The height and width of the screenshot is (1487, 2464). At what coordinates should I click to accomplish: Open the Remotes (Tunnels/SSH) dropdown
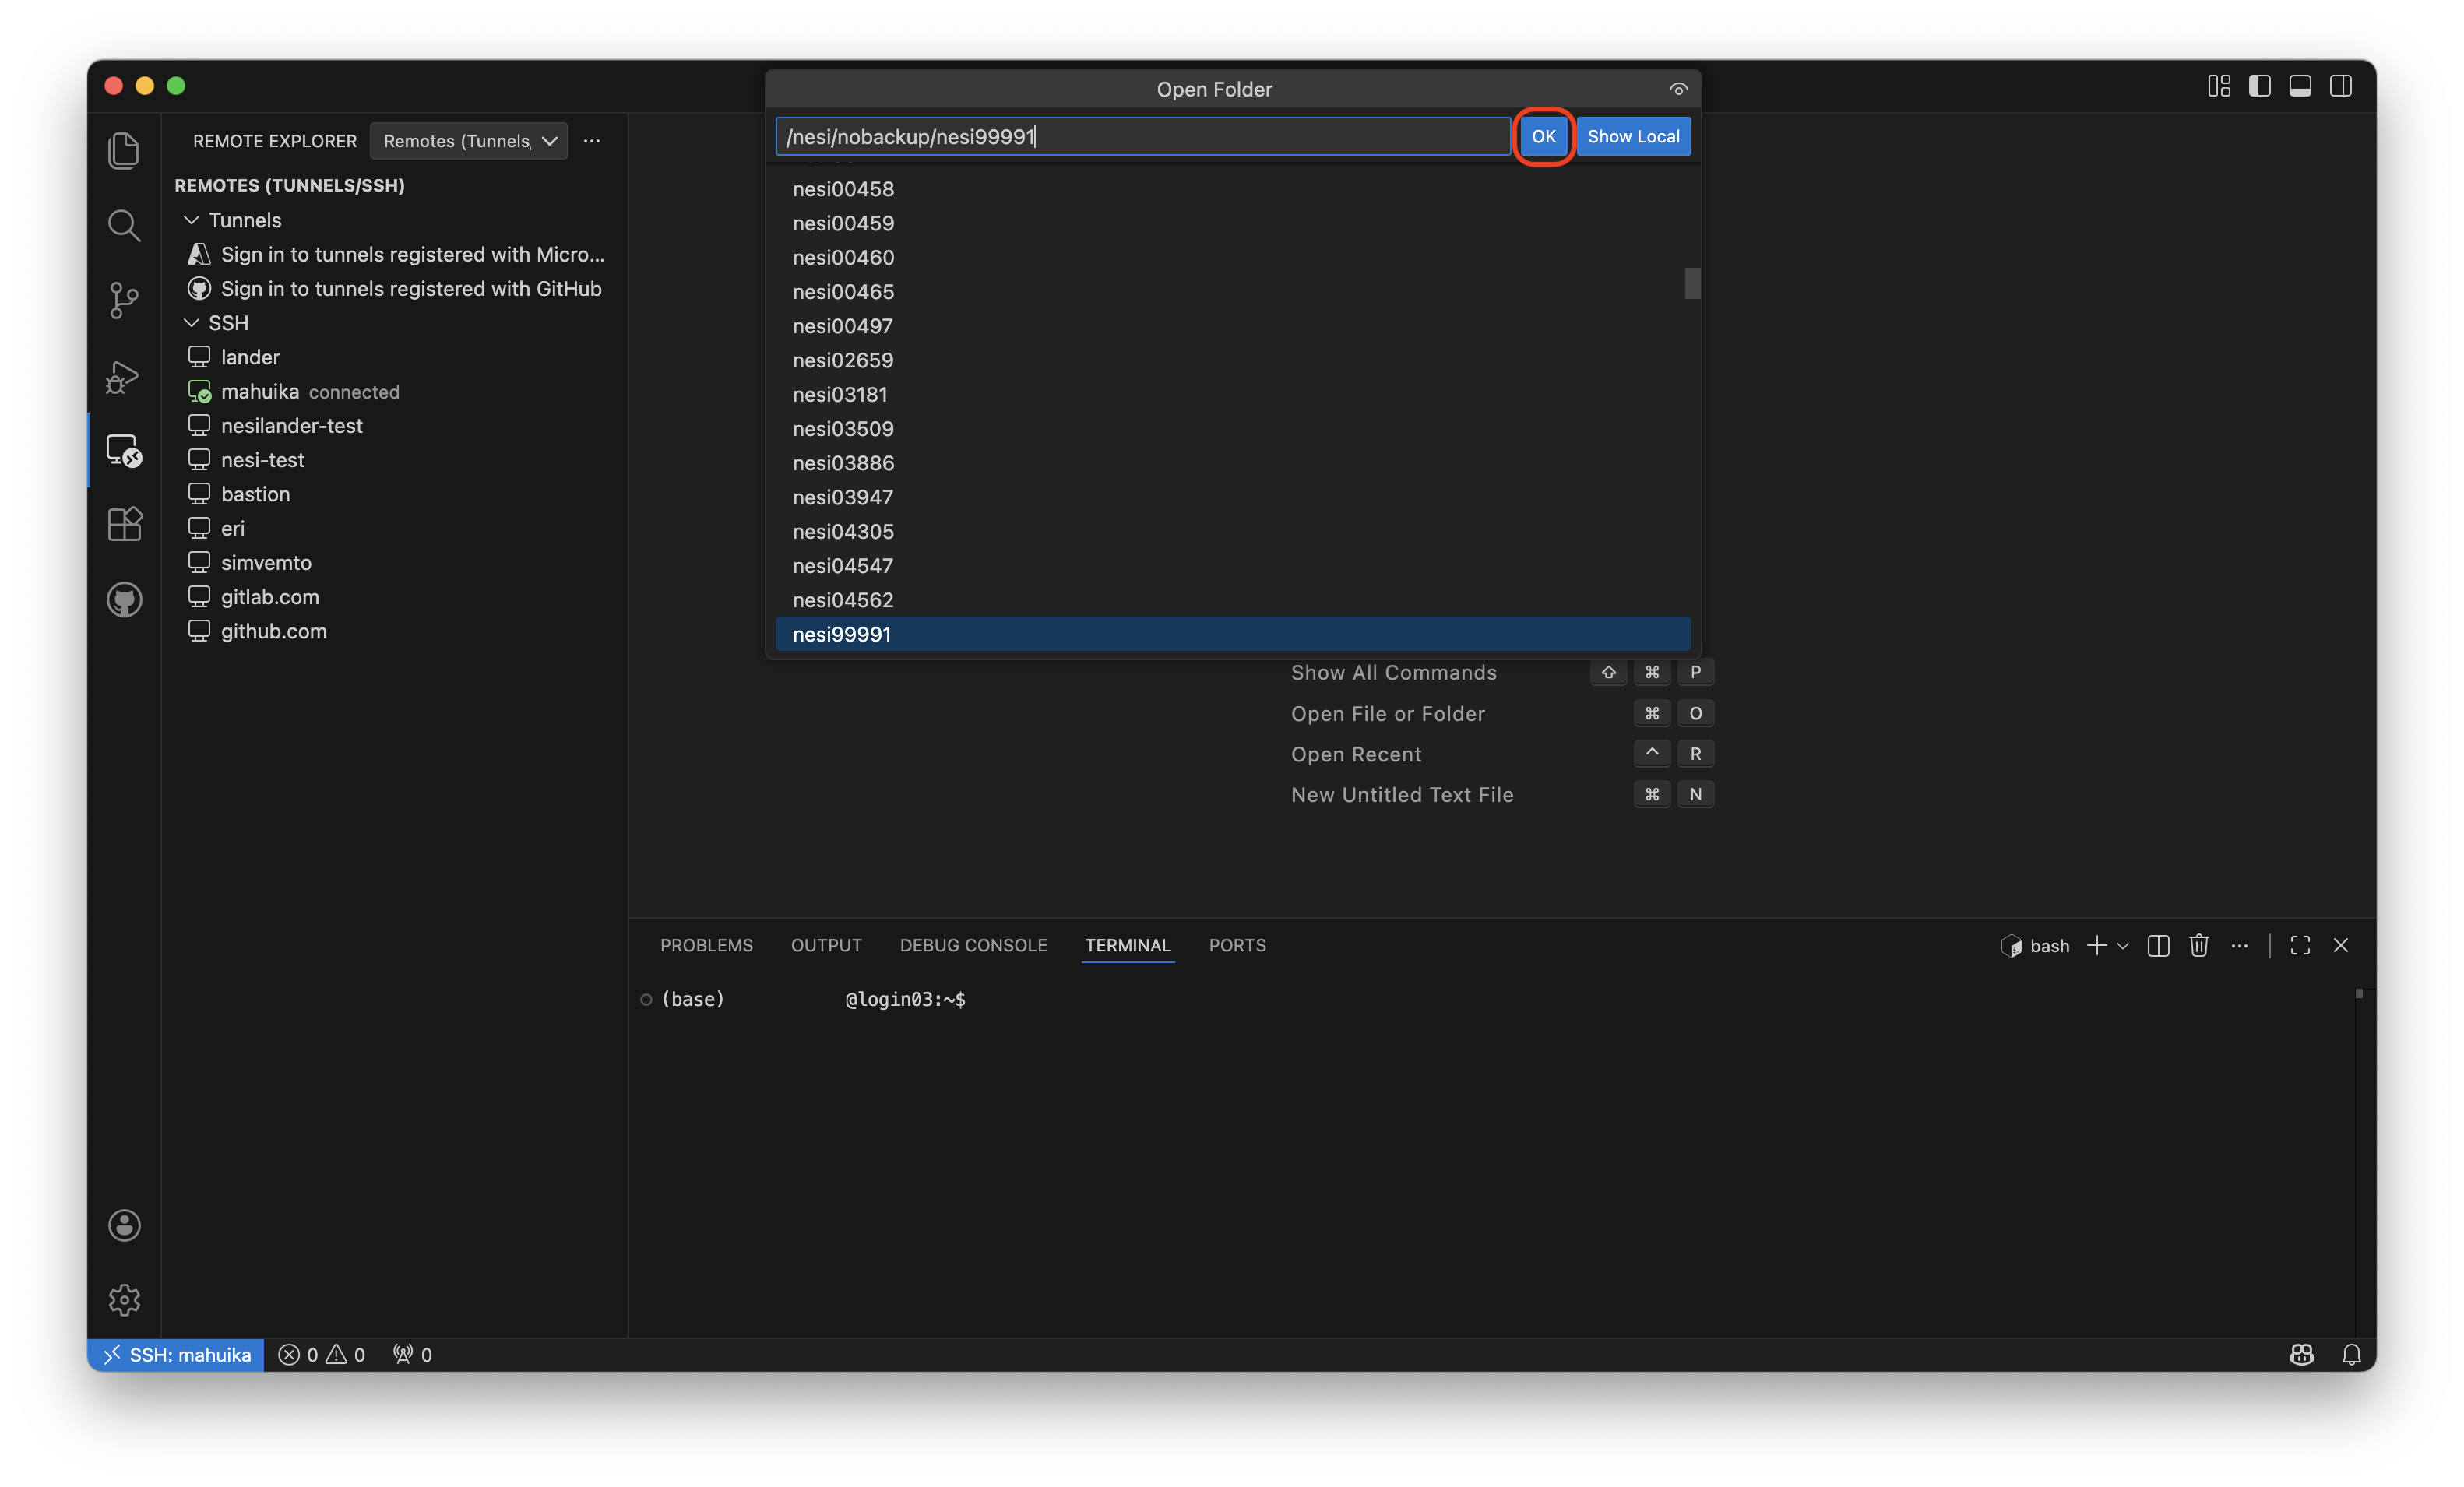point(468,141)
